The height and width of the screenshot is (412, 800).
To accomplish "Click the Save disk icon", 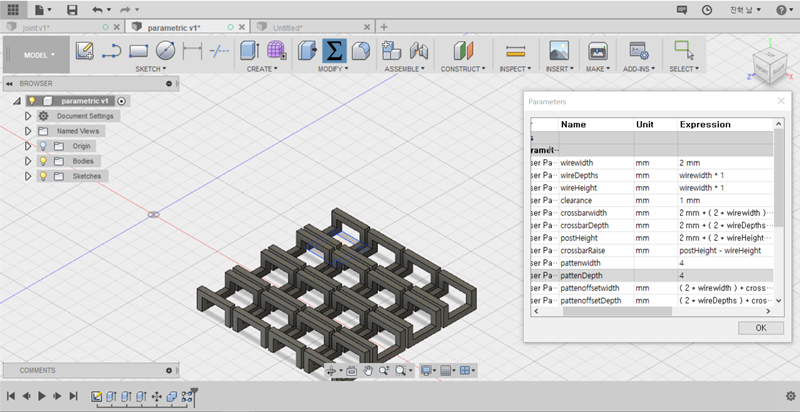I will [x=72, y=10].
